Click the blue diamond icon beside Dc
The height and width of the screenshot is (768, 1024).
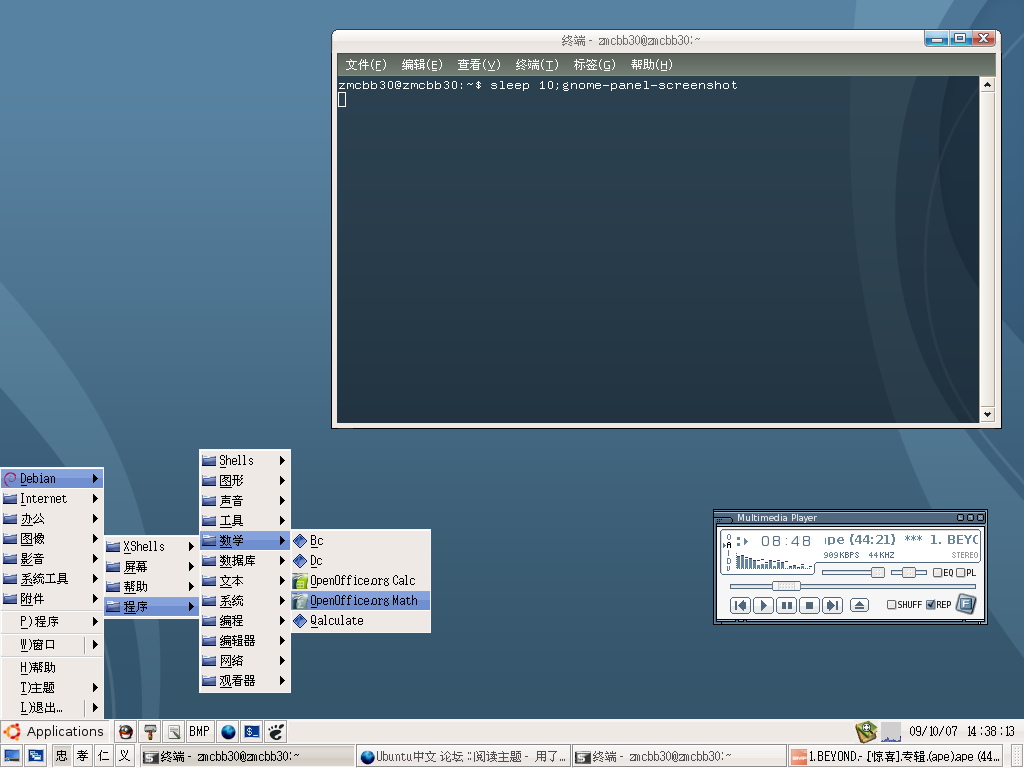pyautogui.click(x=300, y=561)
